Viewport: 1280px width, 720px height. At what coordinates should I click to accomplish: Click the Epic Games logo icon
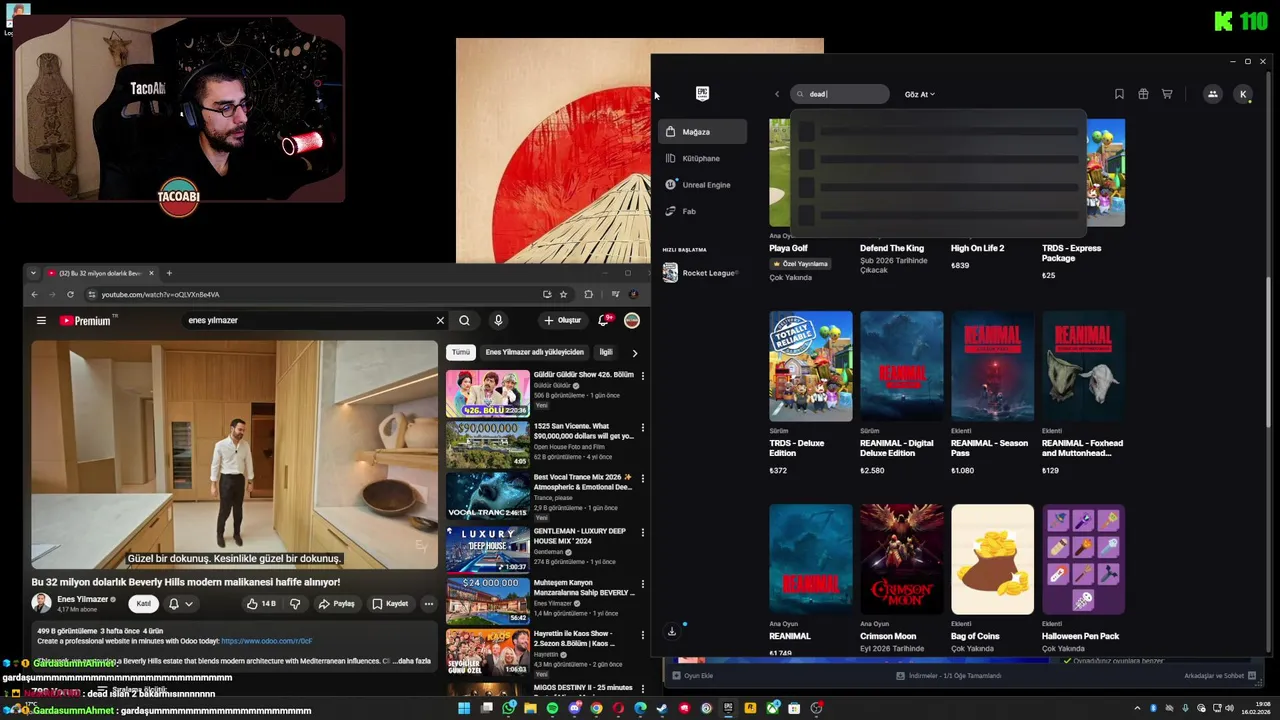pyautogui.click(x=702, y=94)
